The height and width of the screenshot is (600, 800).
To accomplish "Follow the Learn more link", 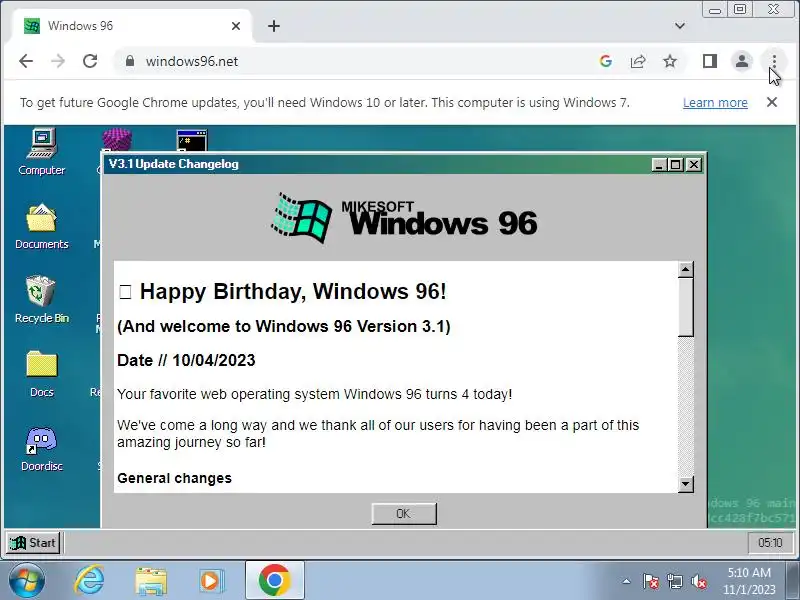I will point(715,103).
